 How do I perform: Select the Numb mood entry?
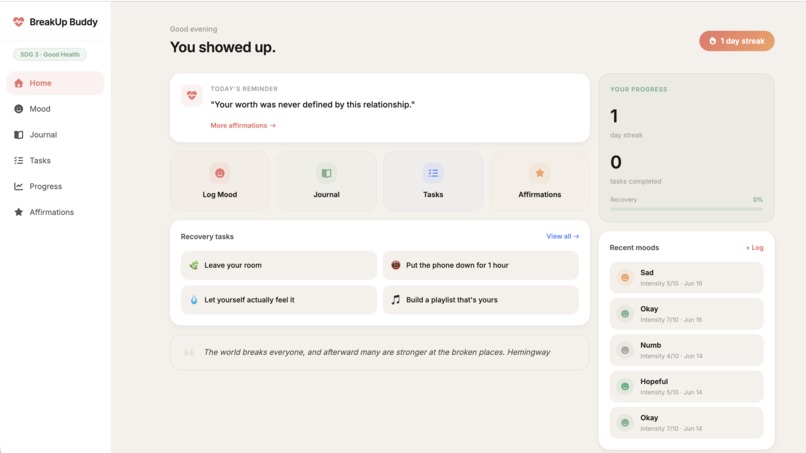coord(686,350)
